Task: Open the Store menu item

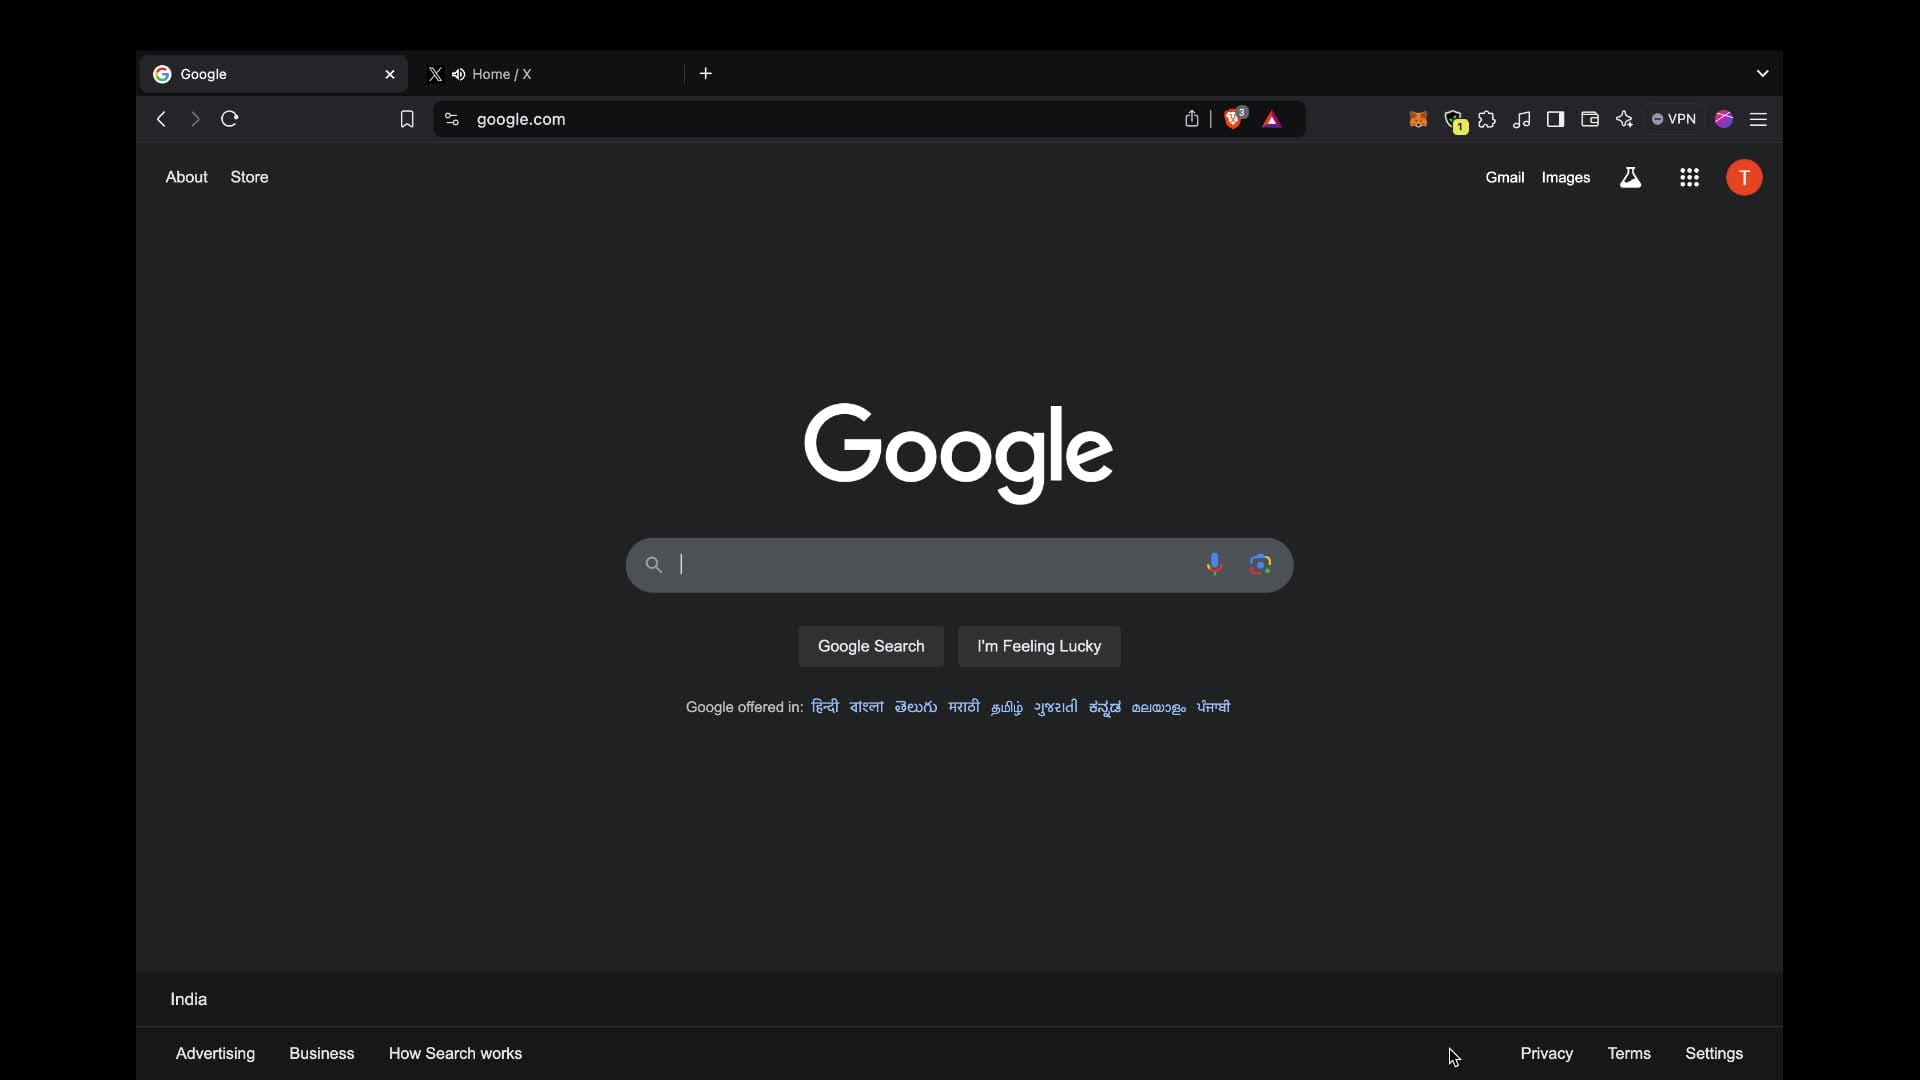Action: tap(249, 177)
